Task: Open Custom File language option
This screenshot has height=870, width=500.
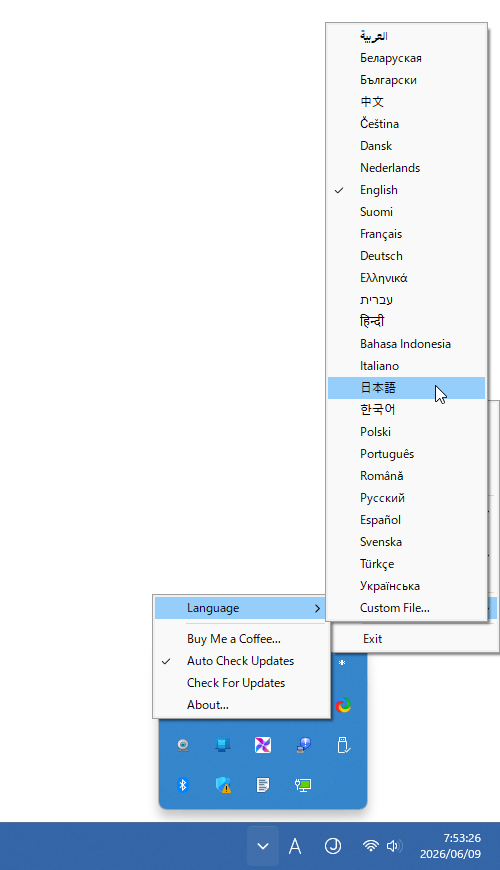Action: 406,608
